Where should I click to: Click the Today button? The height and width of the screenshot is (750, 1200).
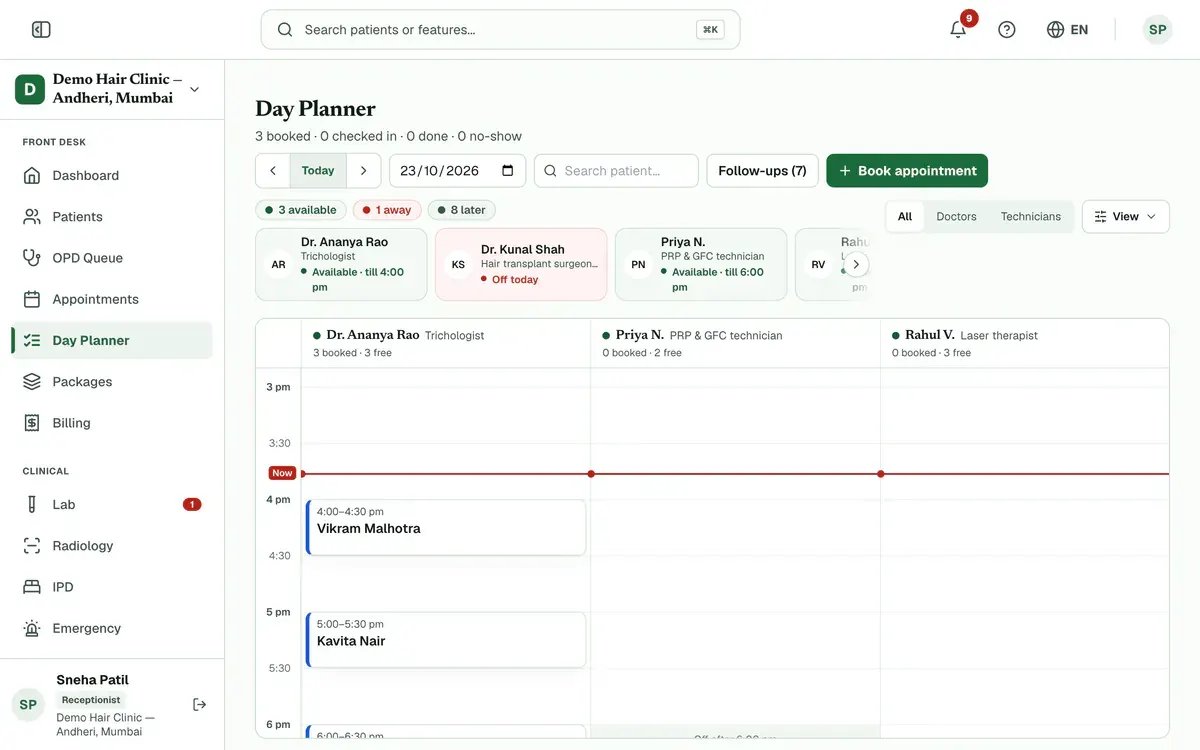(318, 171)
